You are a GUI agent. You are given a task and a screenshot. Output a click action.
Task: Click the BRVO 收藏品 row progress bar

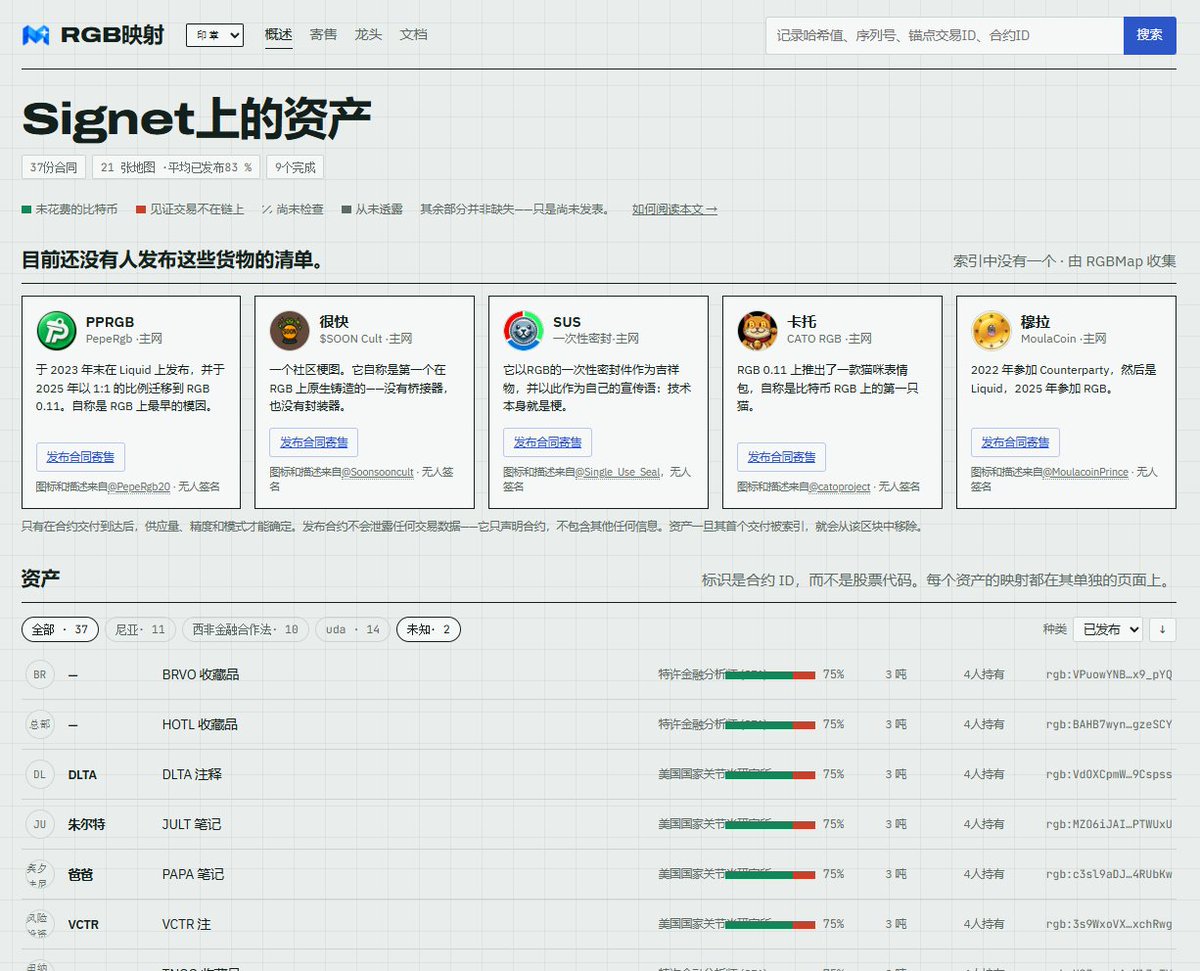(770, 675)
